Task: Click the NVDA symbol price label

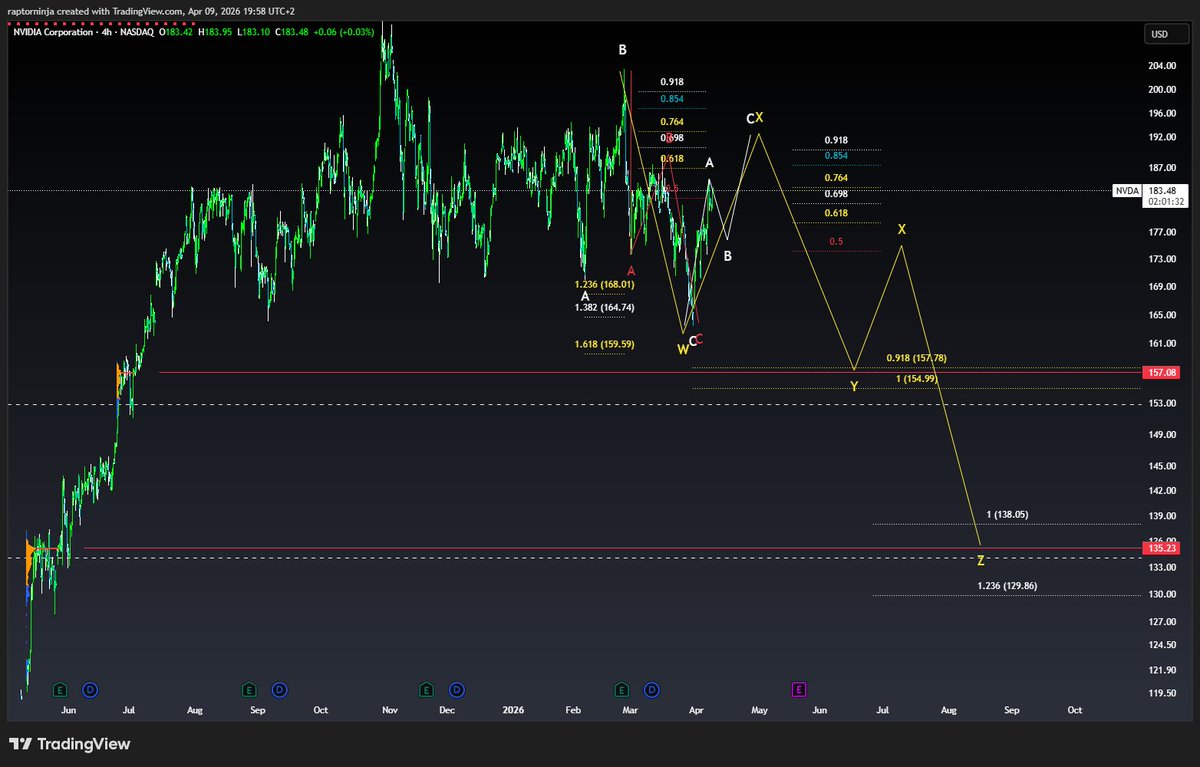Action: (1126, 190)
